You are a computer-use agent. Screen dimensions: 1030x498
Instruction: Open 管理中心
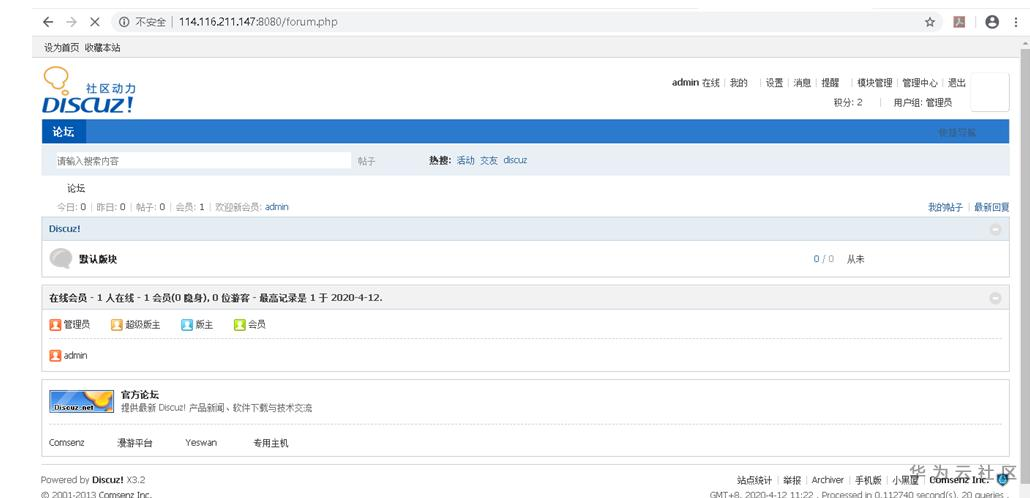pos(920,83)
